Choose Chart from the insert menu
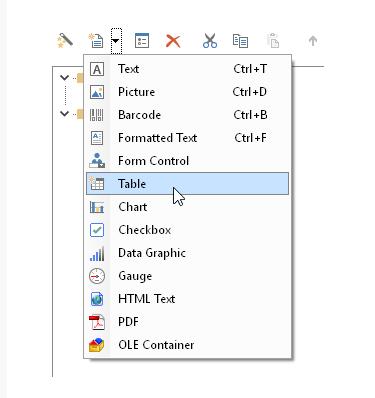 187,207
